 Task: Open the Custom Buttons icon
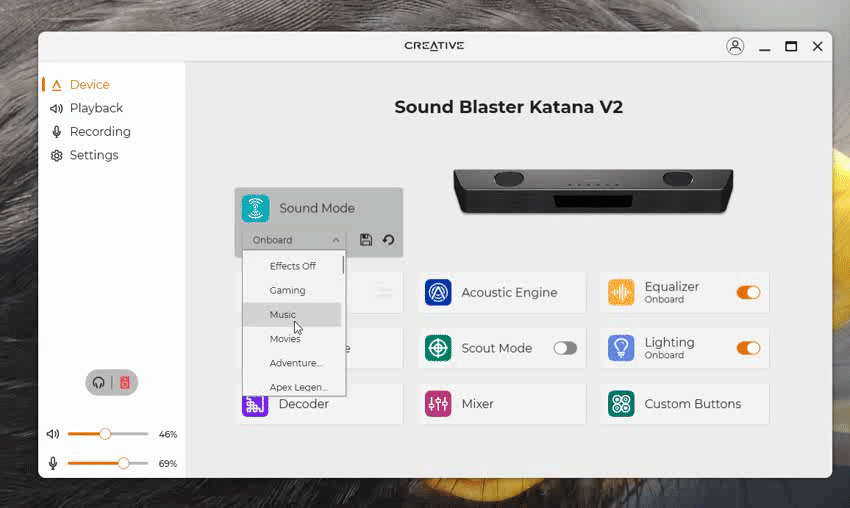coord(621,404)
